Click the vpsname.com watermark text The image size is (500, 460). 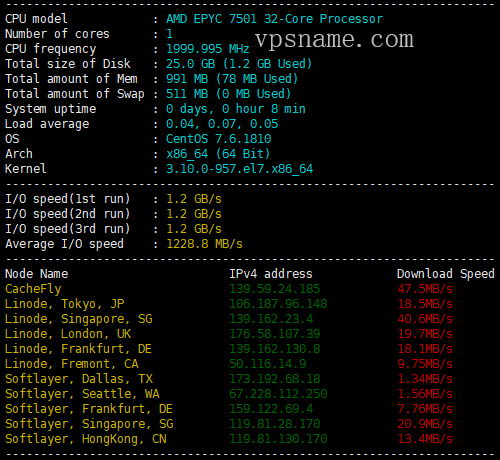[334, 40]
